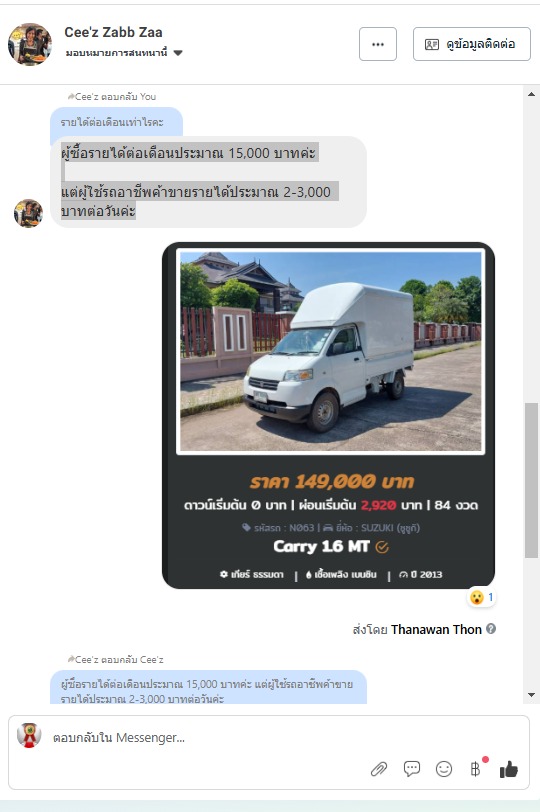Click the baht payment request icon
The height and width of the screenshot is (812, 540).
coord(475,769)
